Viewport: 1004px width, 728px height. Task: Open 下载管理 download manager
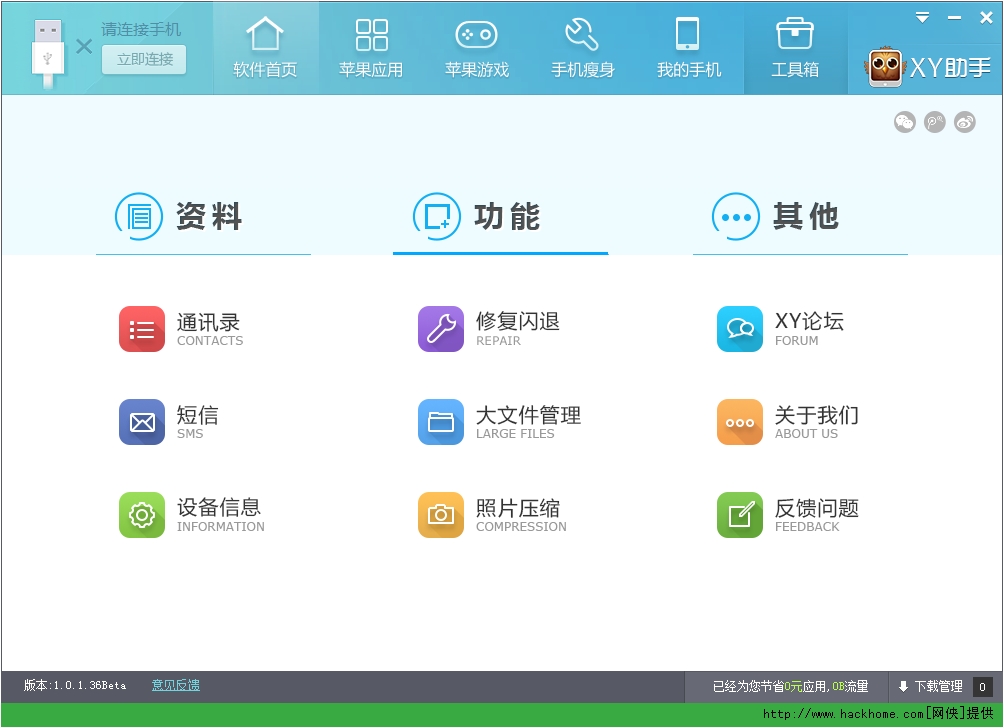[938, 686]
